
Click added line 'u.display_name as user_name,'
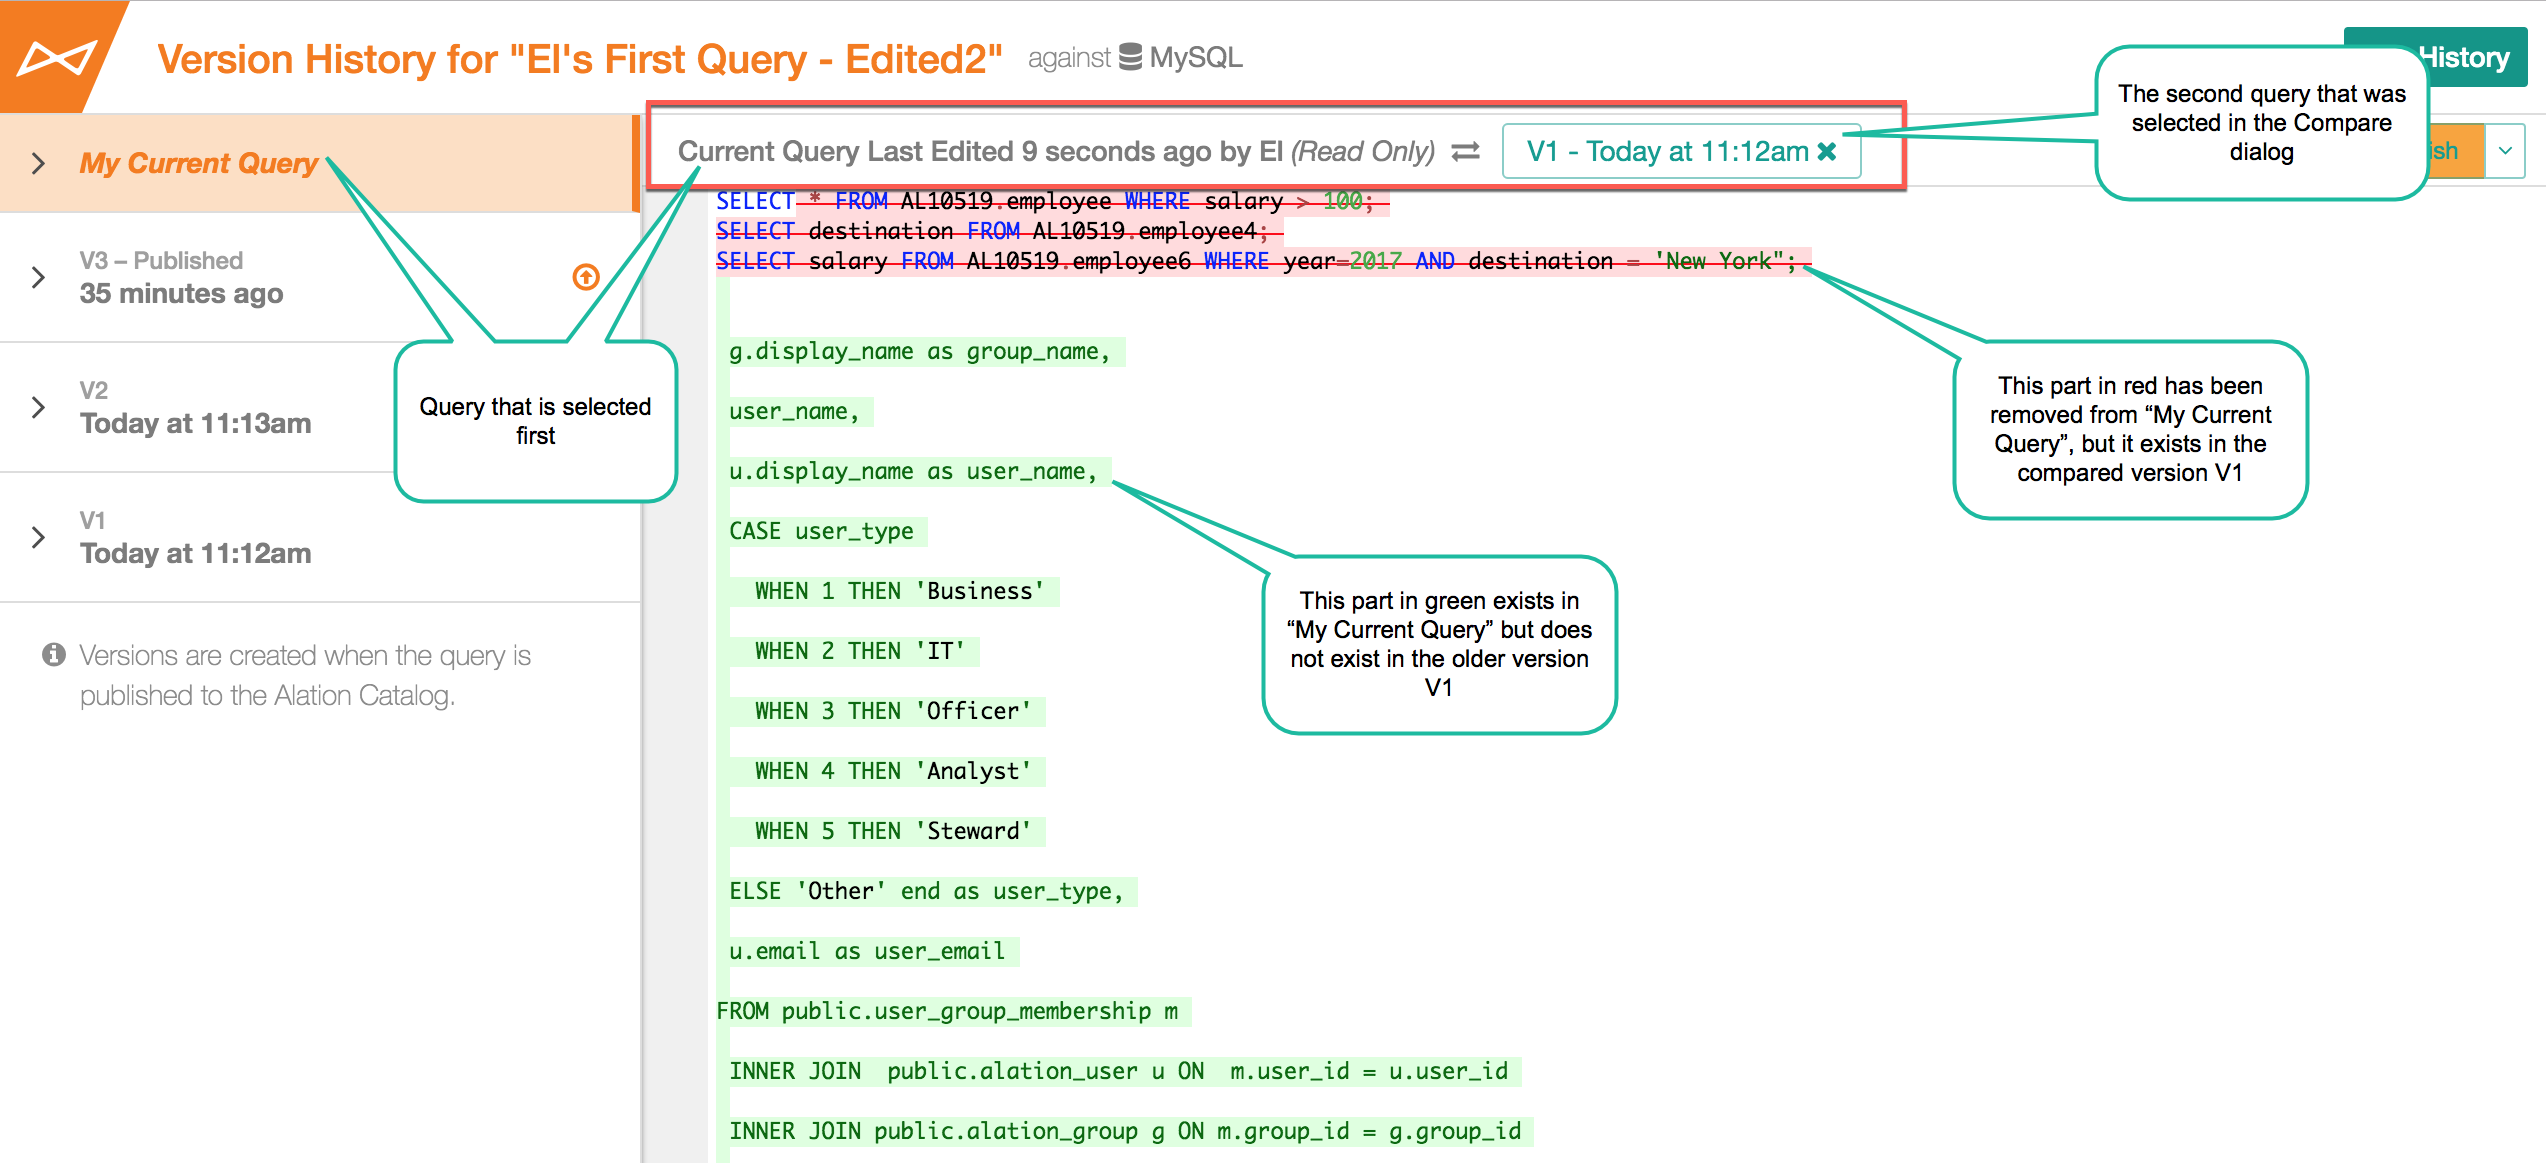[x=913, y=471]
